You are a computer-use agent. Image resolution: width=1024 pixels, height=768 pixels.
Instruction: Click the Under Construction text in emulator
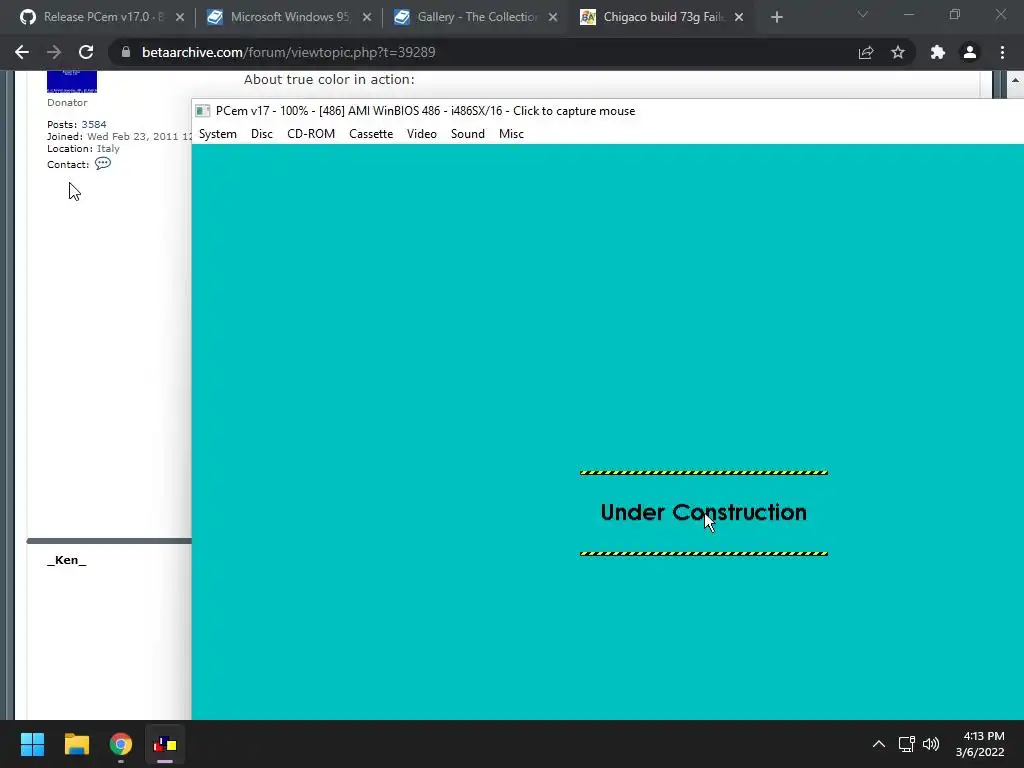click(703, 513)
